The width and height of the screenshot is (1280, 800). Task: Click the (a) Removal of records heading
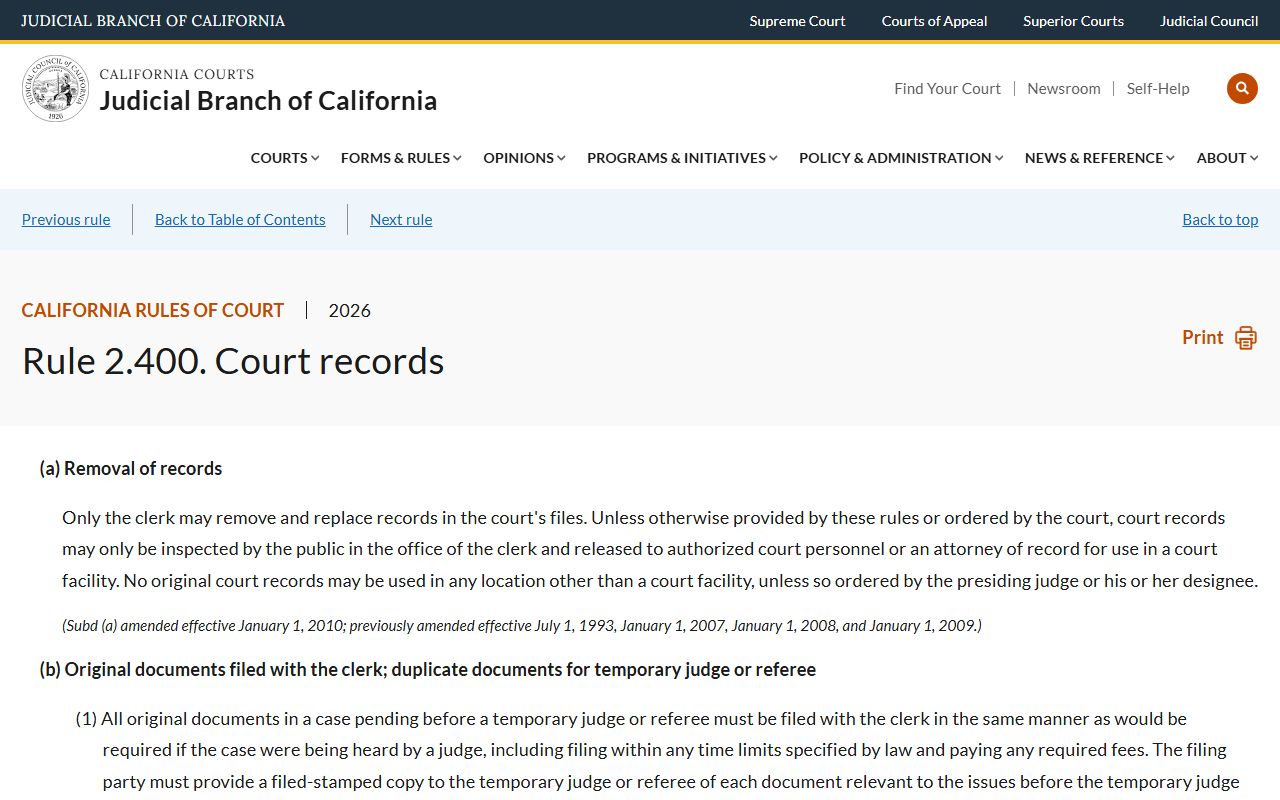click(x=131, y=469)
